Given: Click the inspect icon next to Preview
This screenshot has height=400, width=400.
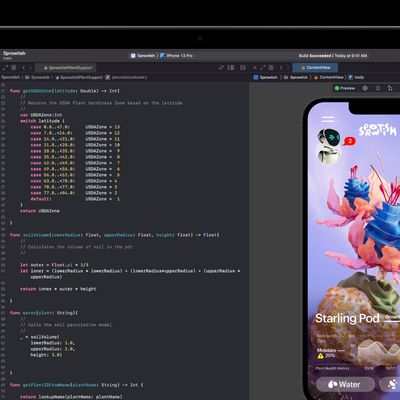Looking at the screenshot, I should point(365,88).
